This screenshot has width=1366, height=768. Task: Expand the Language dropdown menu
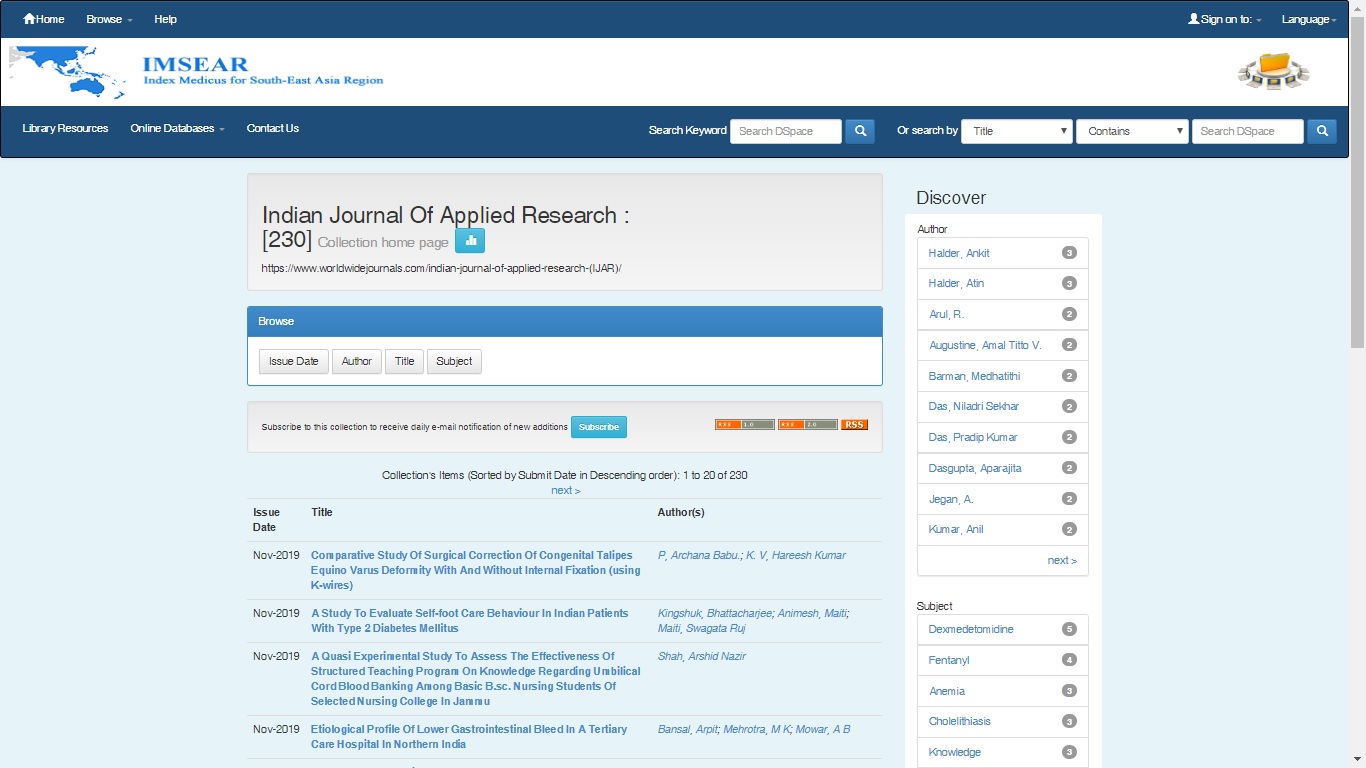[x=1308, y=19]
